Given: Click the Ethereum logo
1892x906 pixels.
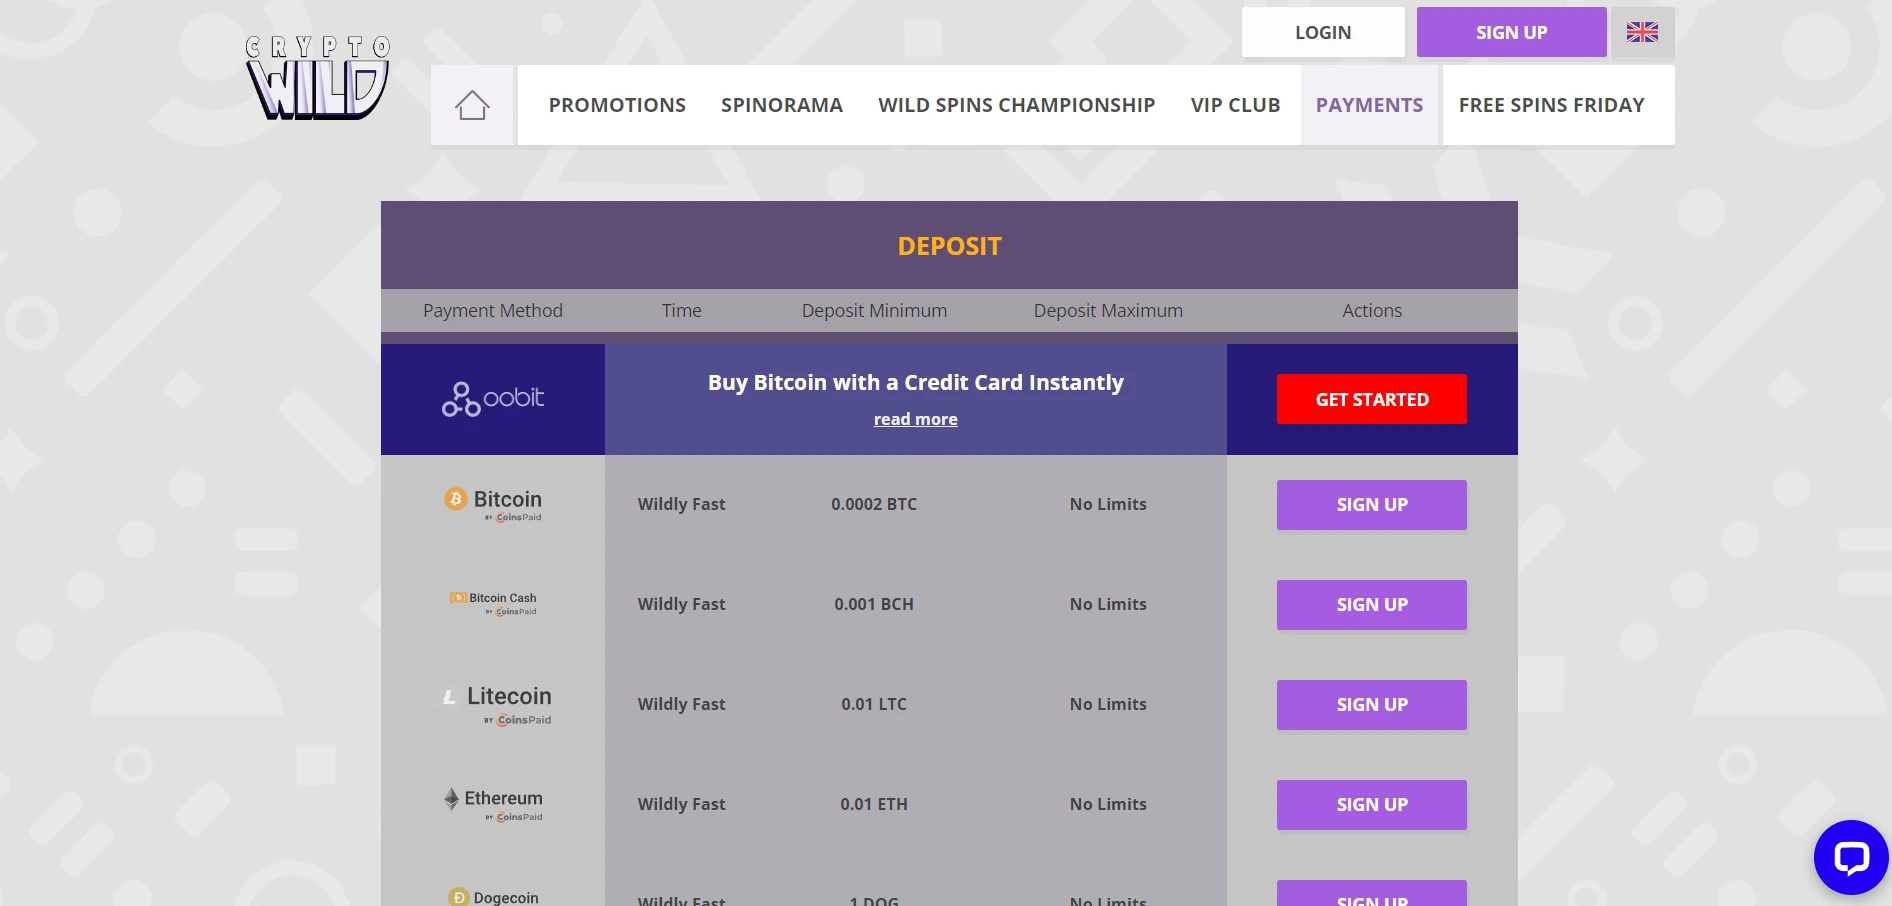Looking at the screenshot, I should coord(493,804).
